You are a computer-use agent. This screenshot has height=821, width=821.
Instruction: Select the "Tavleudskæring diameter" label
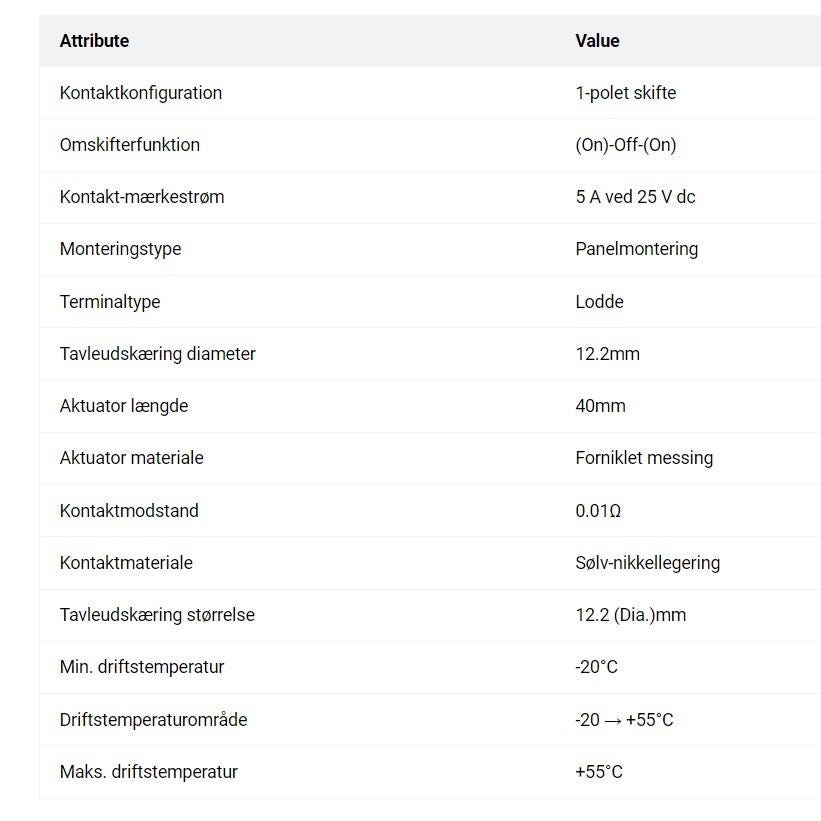[158, 354]
